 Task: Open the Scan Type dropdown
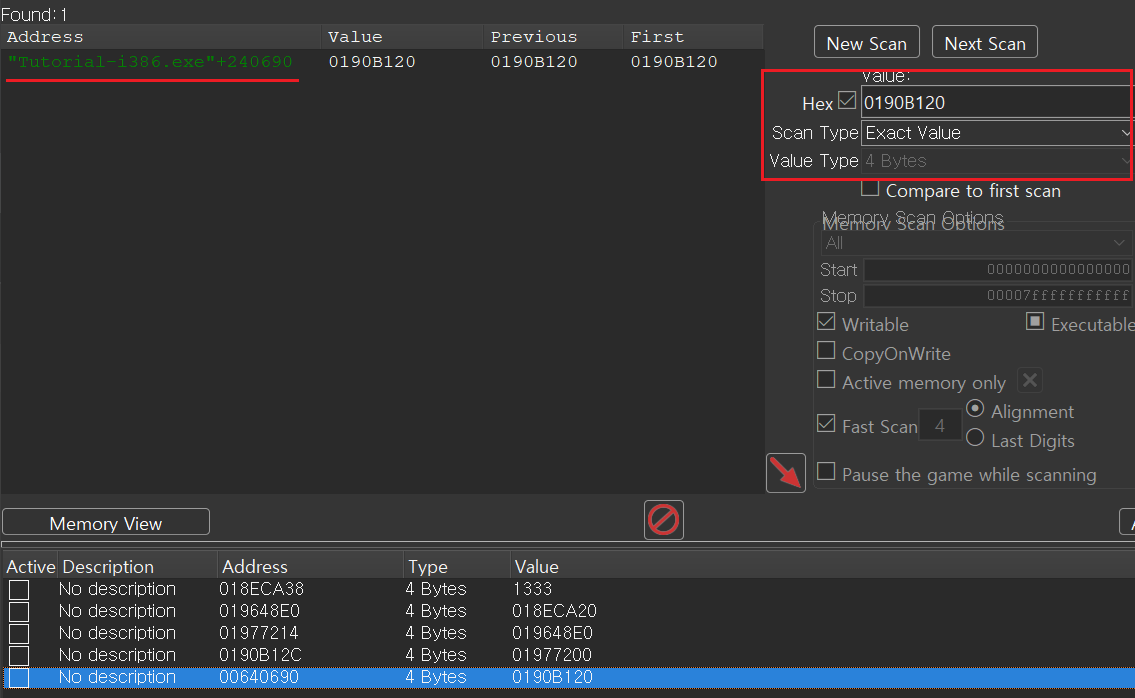996,133
